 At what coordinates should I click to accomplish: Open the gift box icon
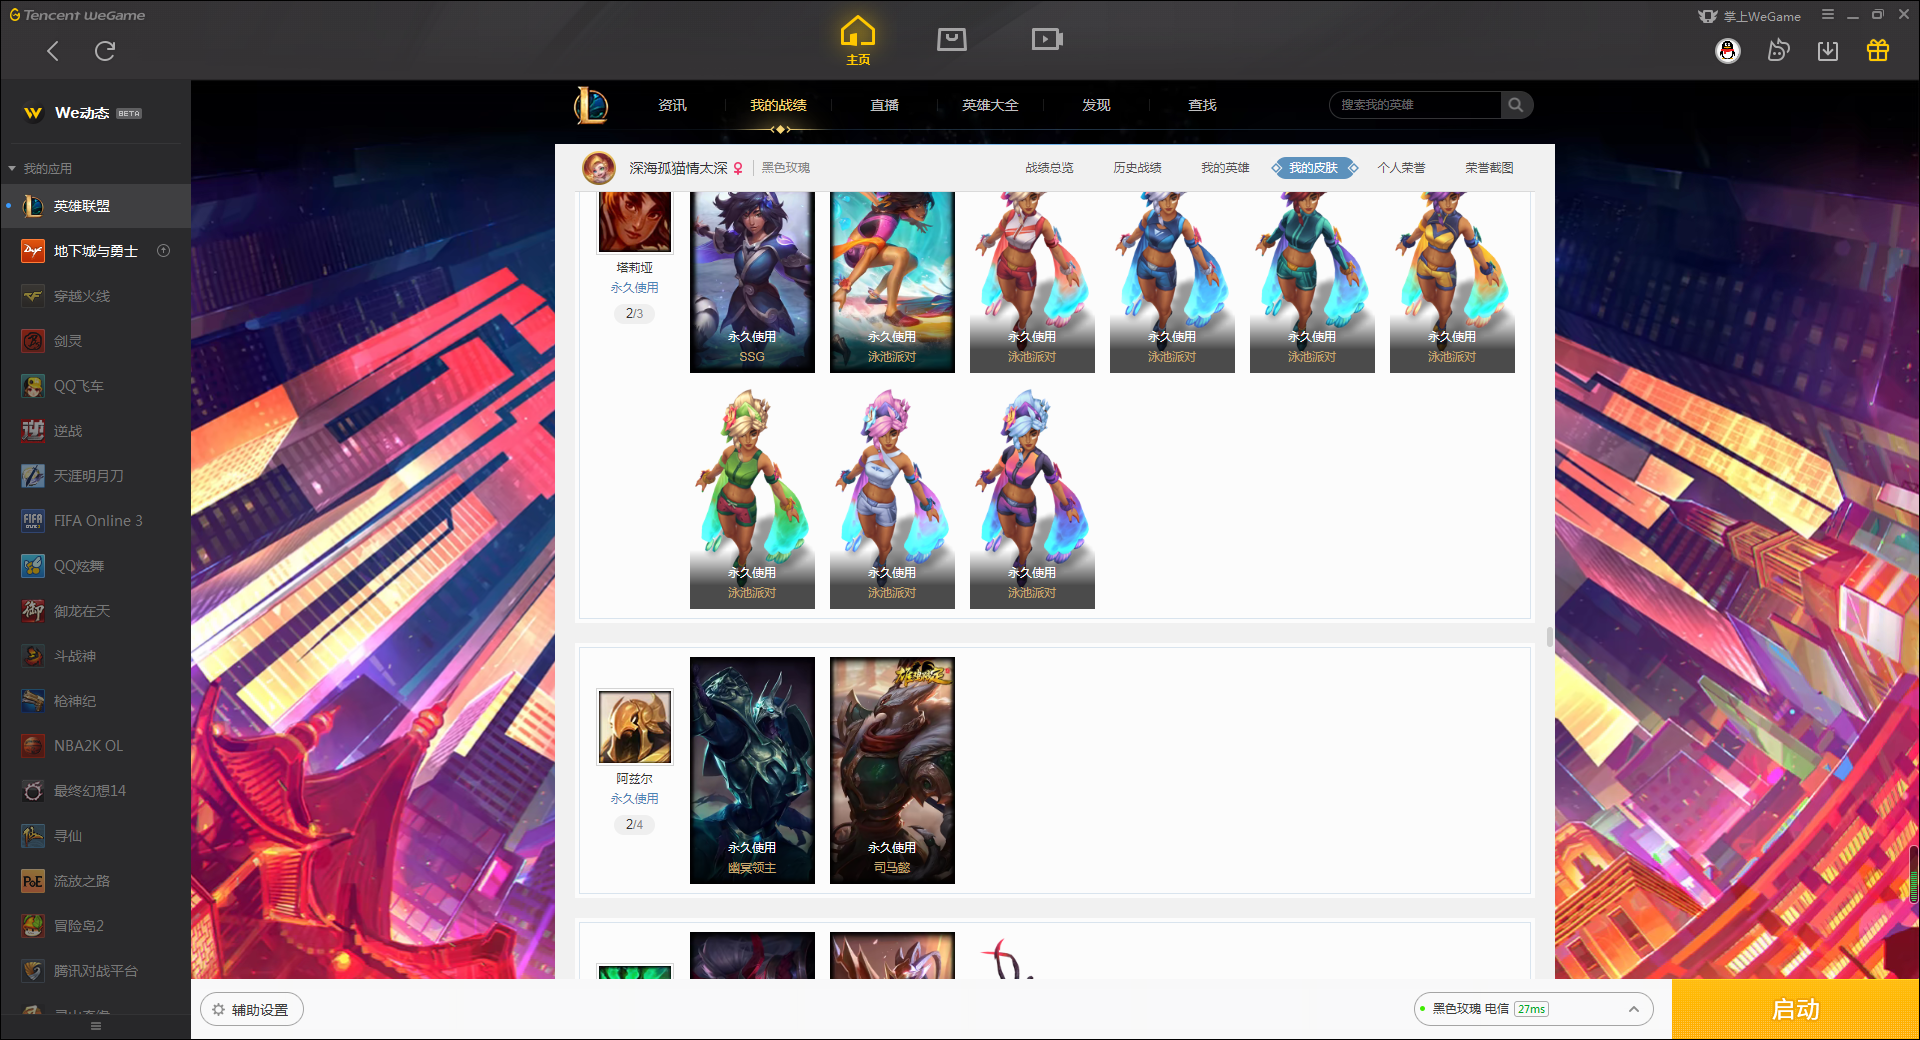pyautogui.click(x=1878, y=51)
